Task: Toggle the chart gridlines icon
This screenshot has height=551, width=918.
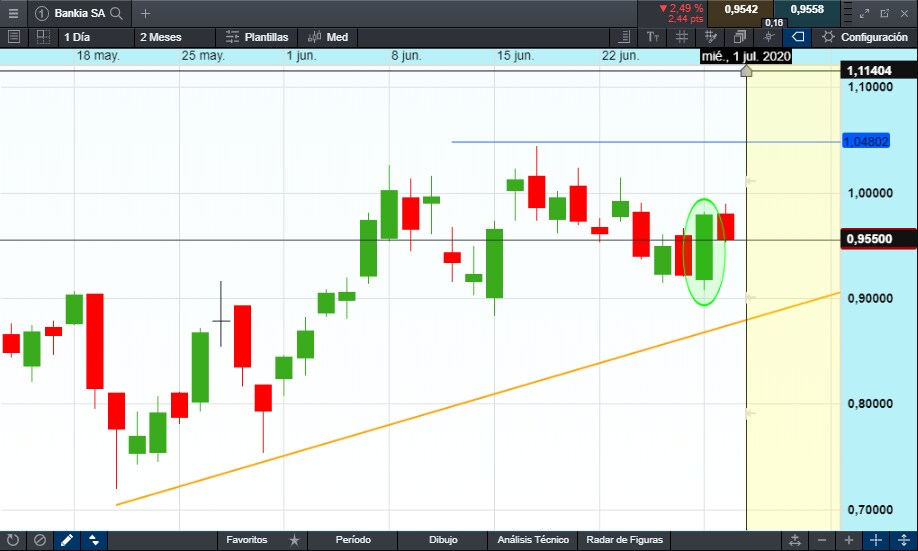Action: pos(682,37)
